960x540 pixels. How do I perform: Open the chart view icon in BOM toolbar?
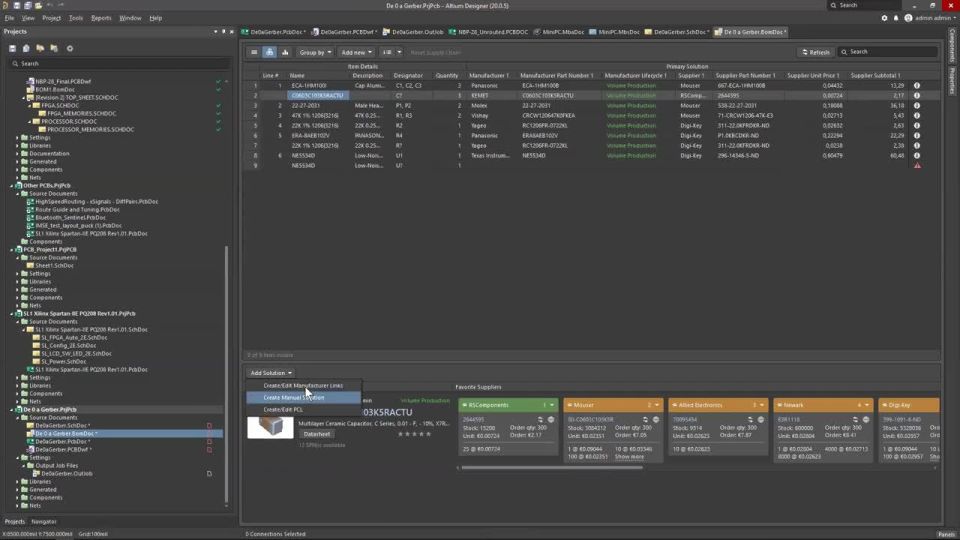pos(285,53)
